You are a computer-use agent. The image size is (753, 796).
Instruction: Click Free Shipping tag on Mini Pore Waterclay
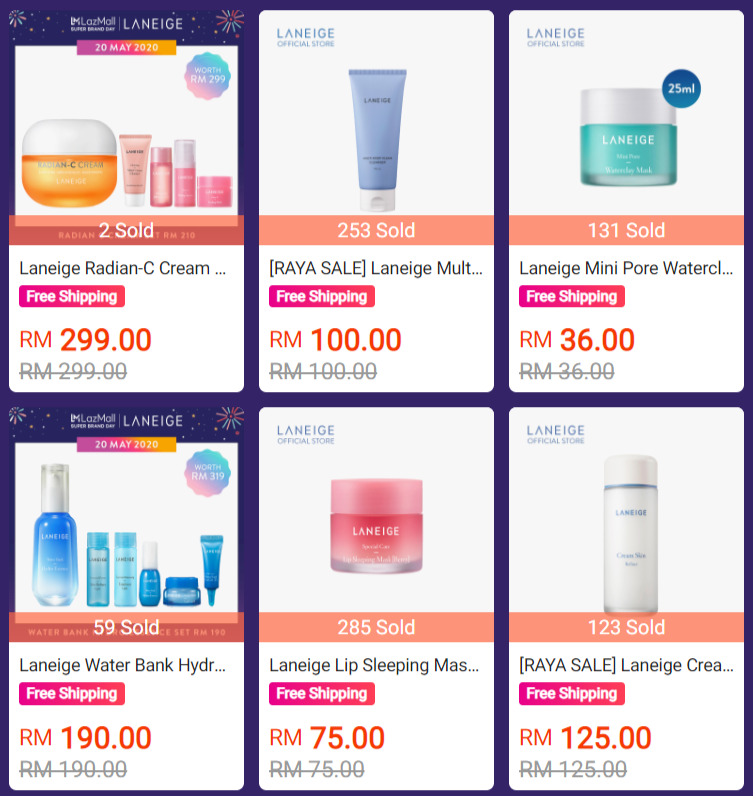click(x=572, y=296)
